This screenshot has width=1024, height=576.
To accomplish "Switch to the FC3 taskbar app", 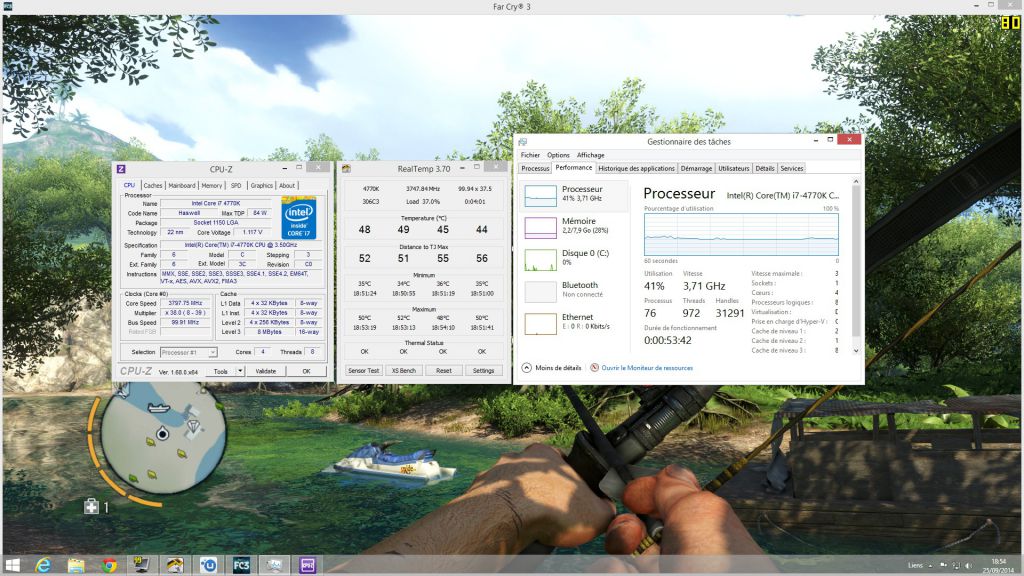I will click(x=241, y=565).
